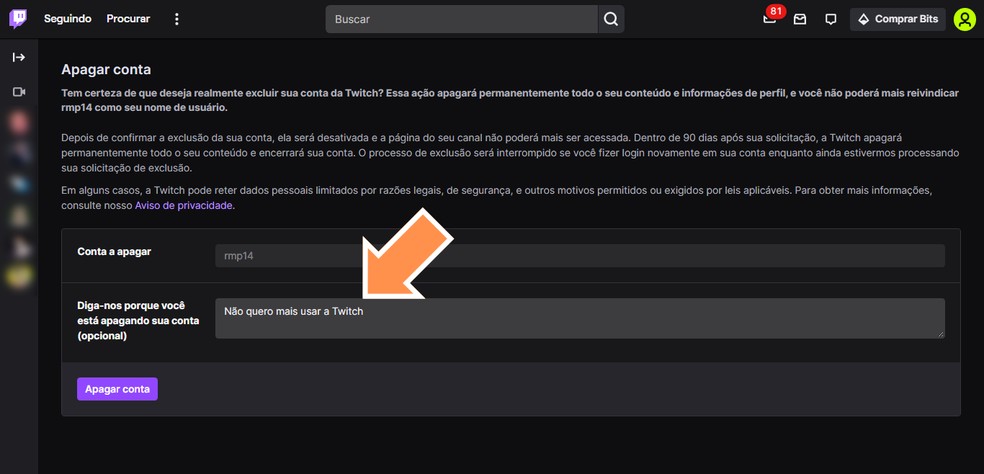Viewport: 984px width, 474px height.
Task: Click the 'Diga-nos porque você' label
Action: point(138,320)
